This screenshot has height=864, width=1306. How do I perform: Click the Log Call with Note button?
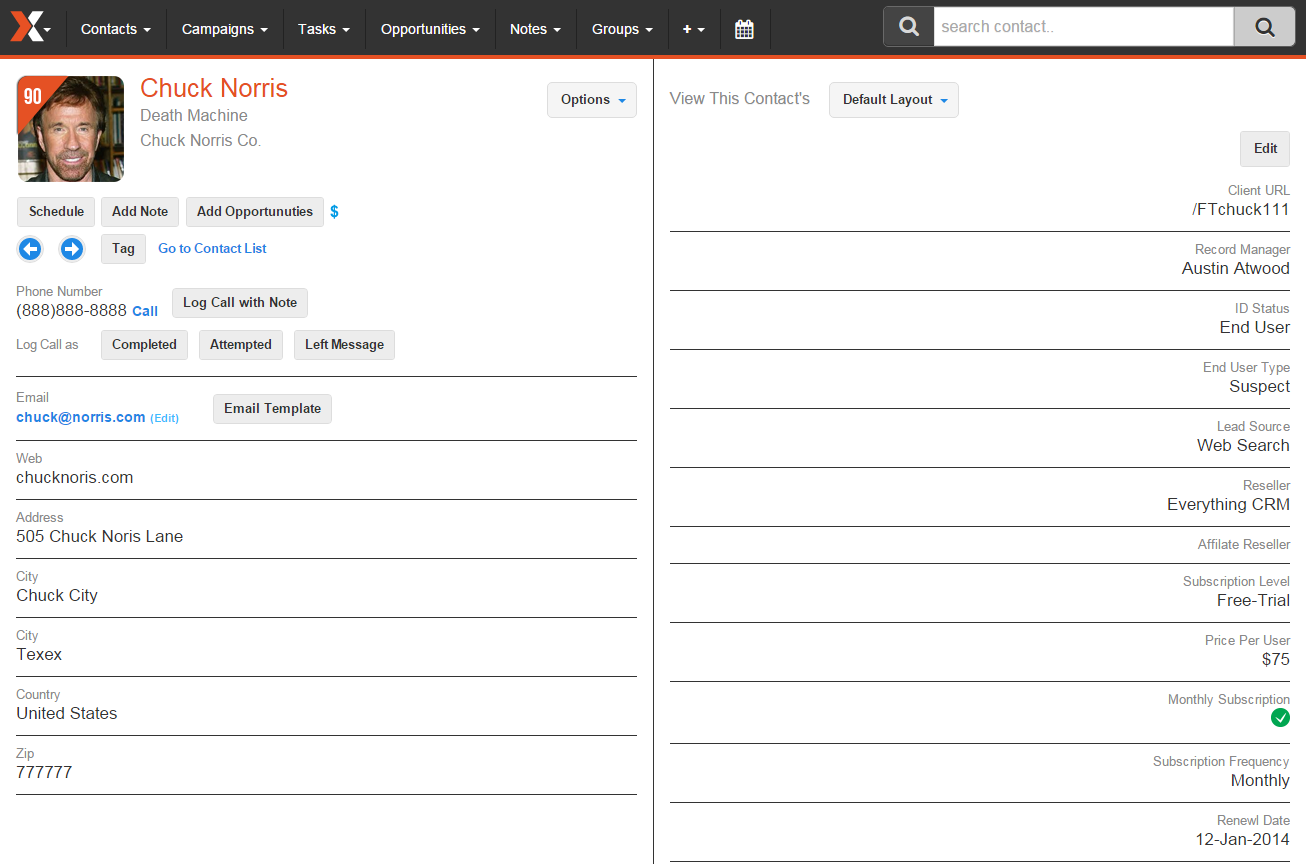tap(240, 302)
